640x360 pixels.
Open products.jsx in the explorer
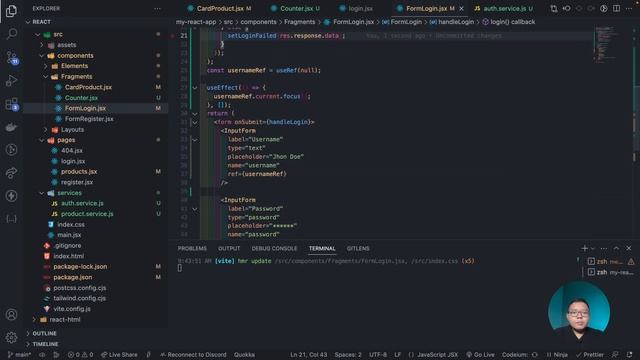[79, 172]
